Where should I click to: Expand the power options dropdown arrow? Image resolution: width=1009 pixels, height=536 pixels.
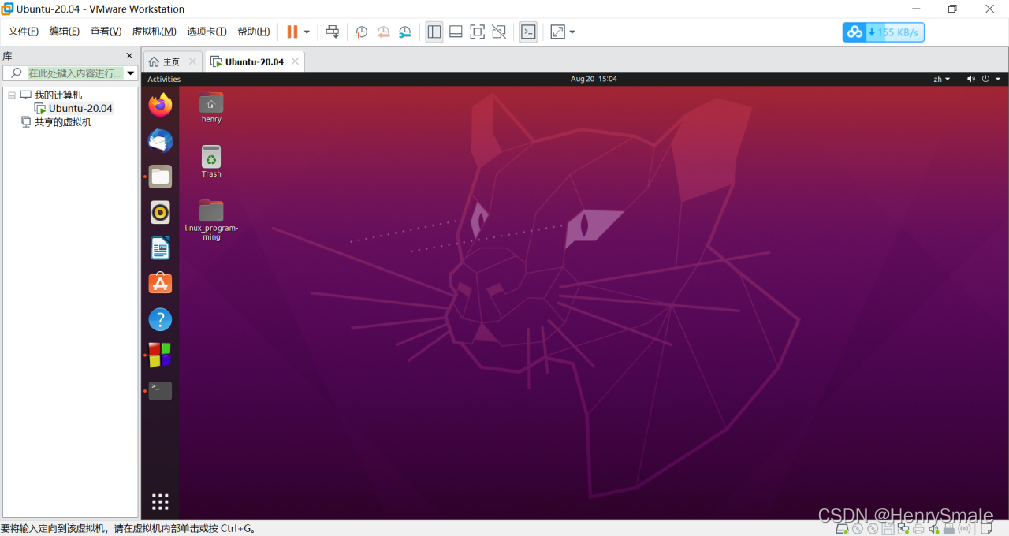[x=307, y=32]
